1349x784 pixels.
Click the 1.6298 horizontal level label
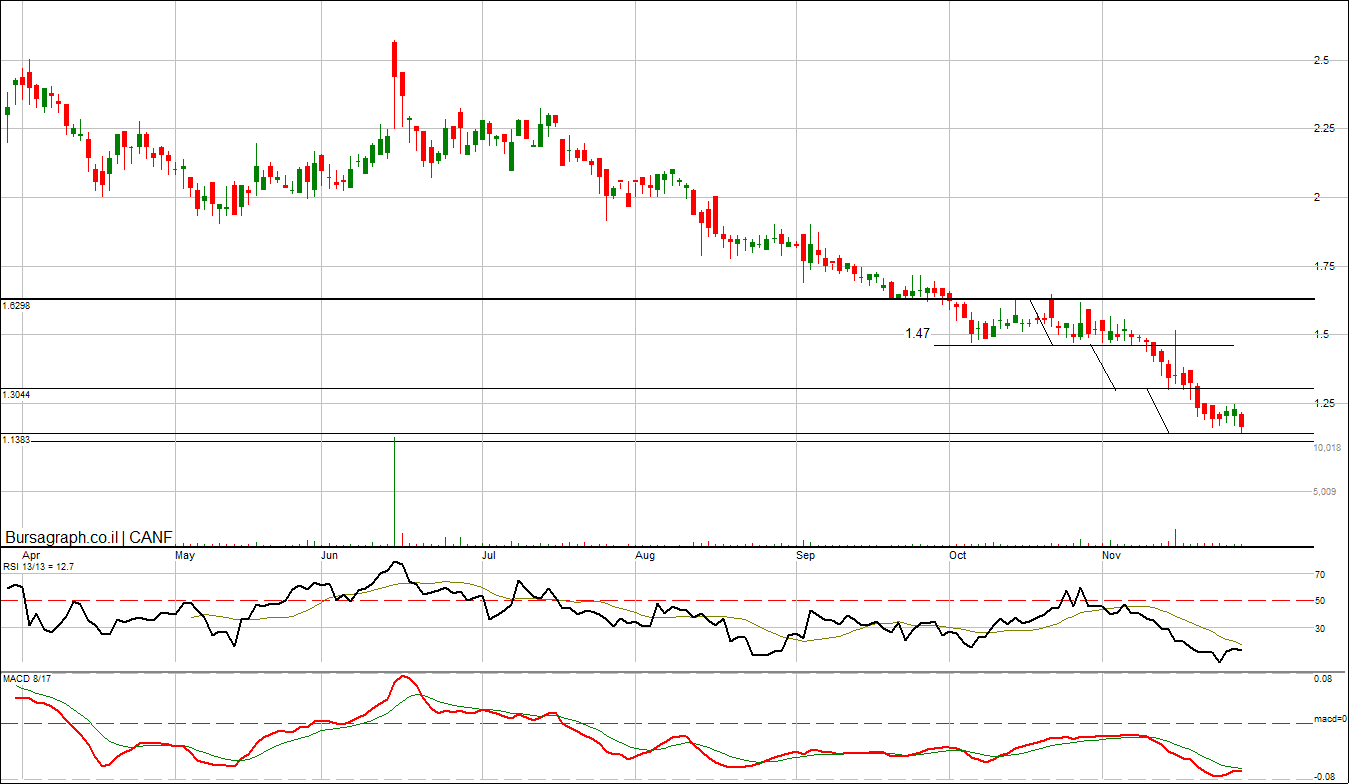point(17,306)
